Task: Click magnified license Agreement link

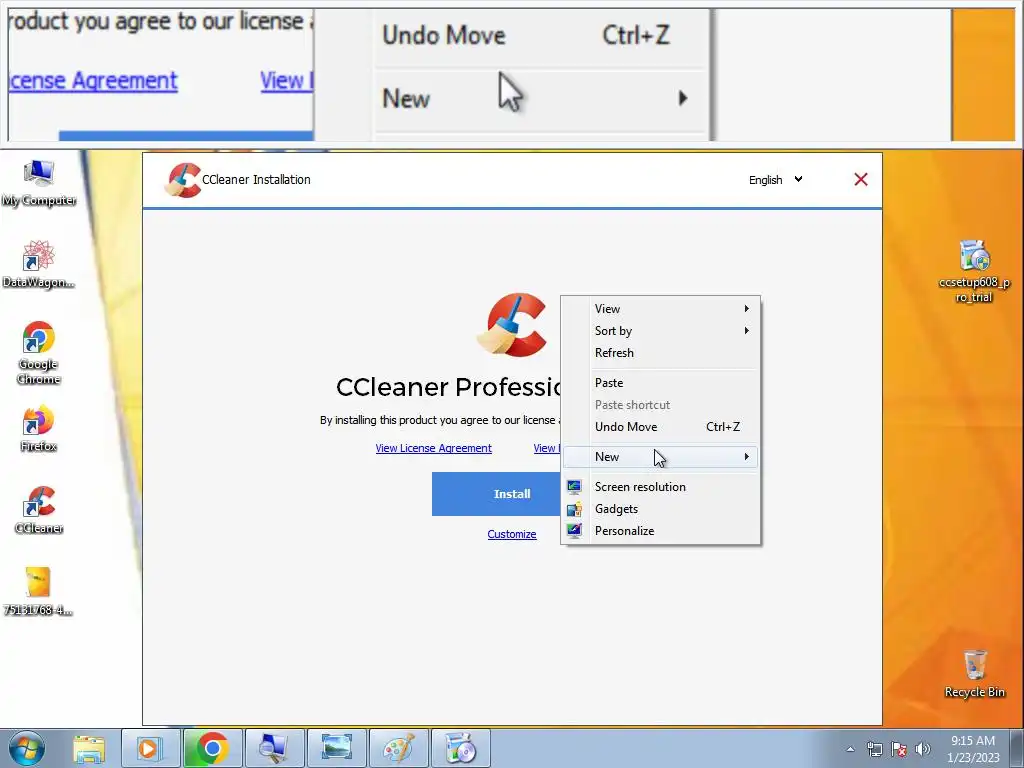Action: tap(93, 80)
